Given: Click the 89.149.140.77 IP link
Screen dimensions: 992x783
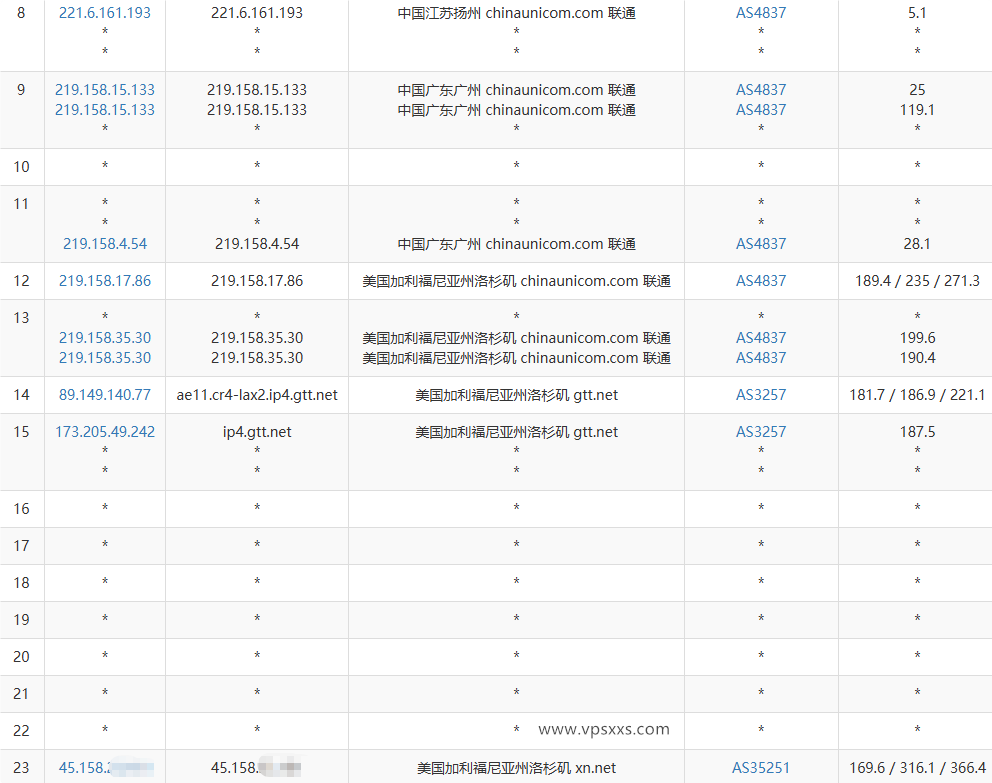Looking at the screenshot, I should click(x=105, y=395).
